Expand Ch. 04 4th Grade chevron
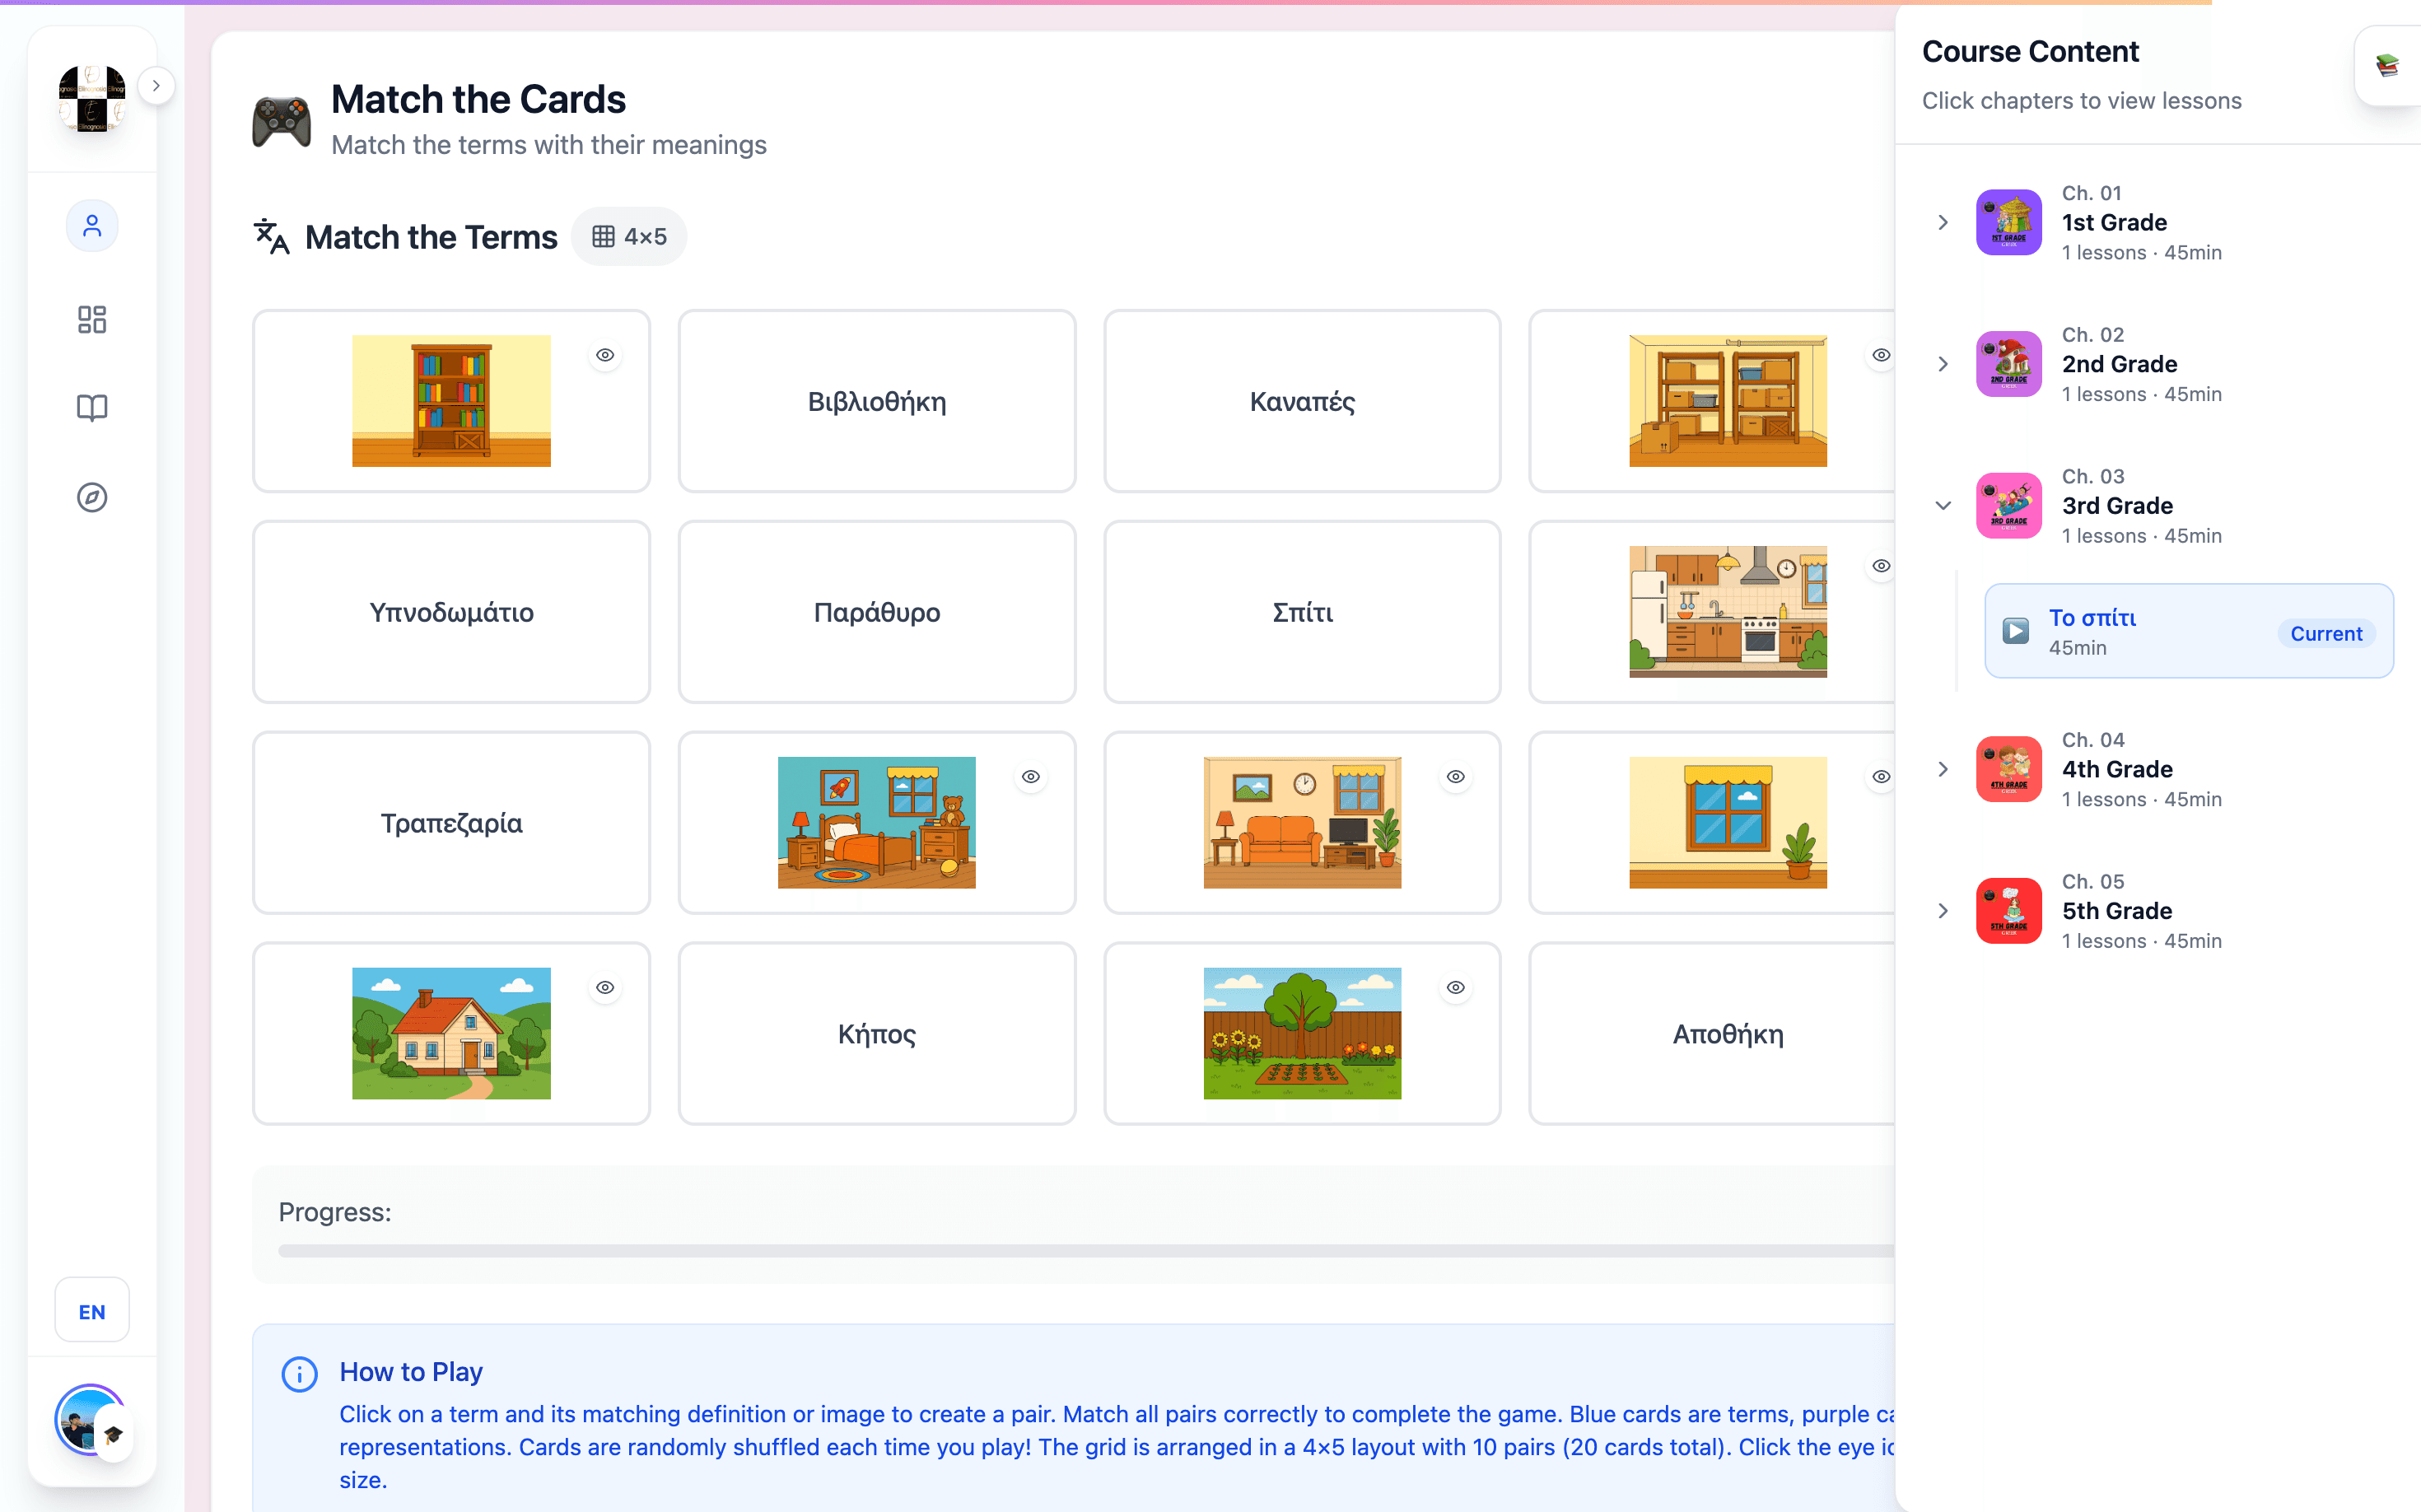2421x1512 pixels. pyautogui.click(x=1942, y=769)
